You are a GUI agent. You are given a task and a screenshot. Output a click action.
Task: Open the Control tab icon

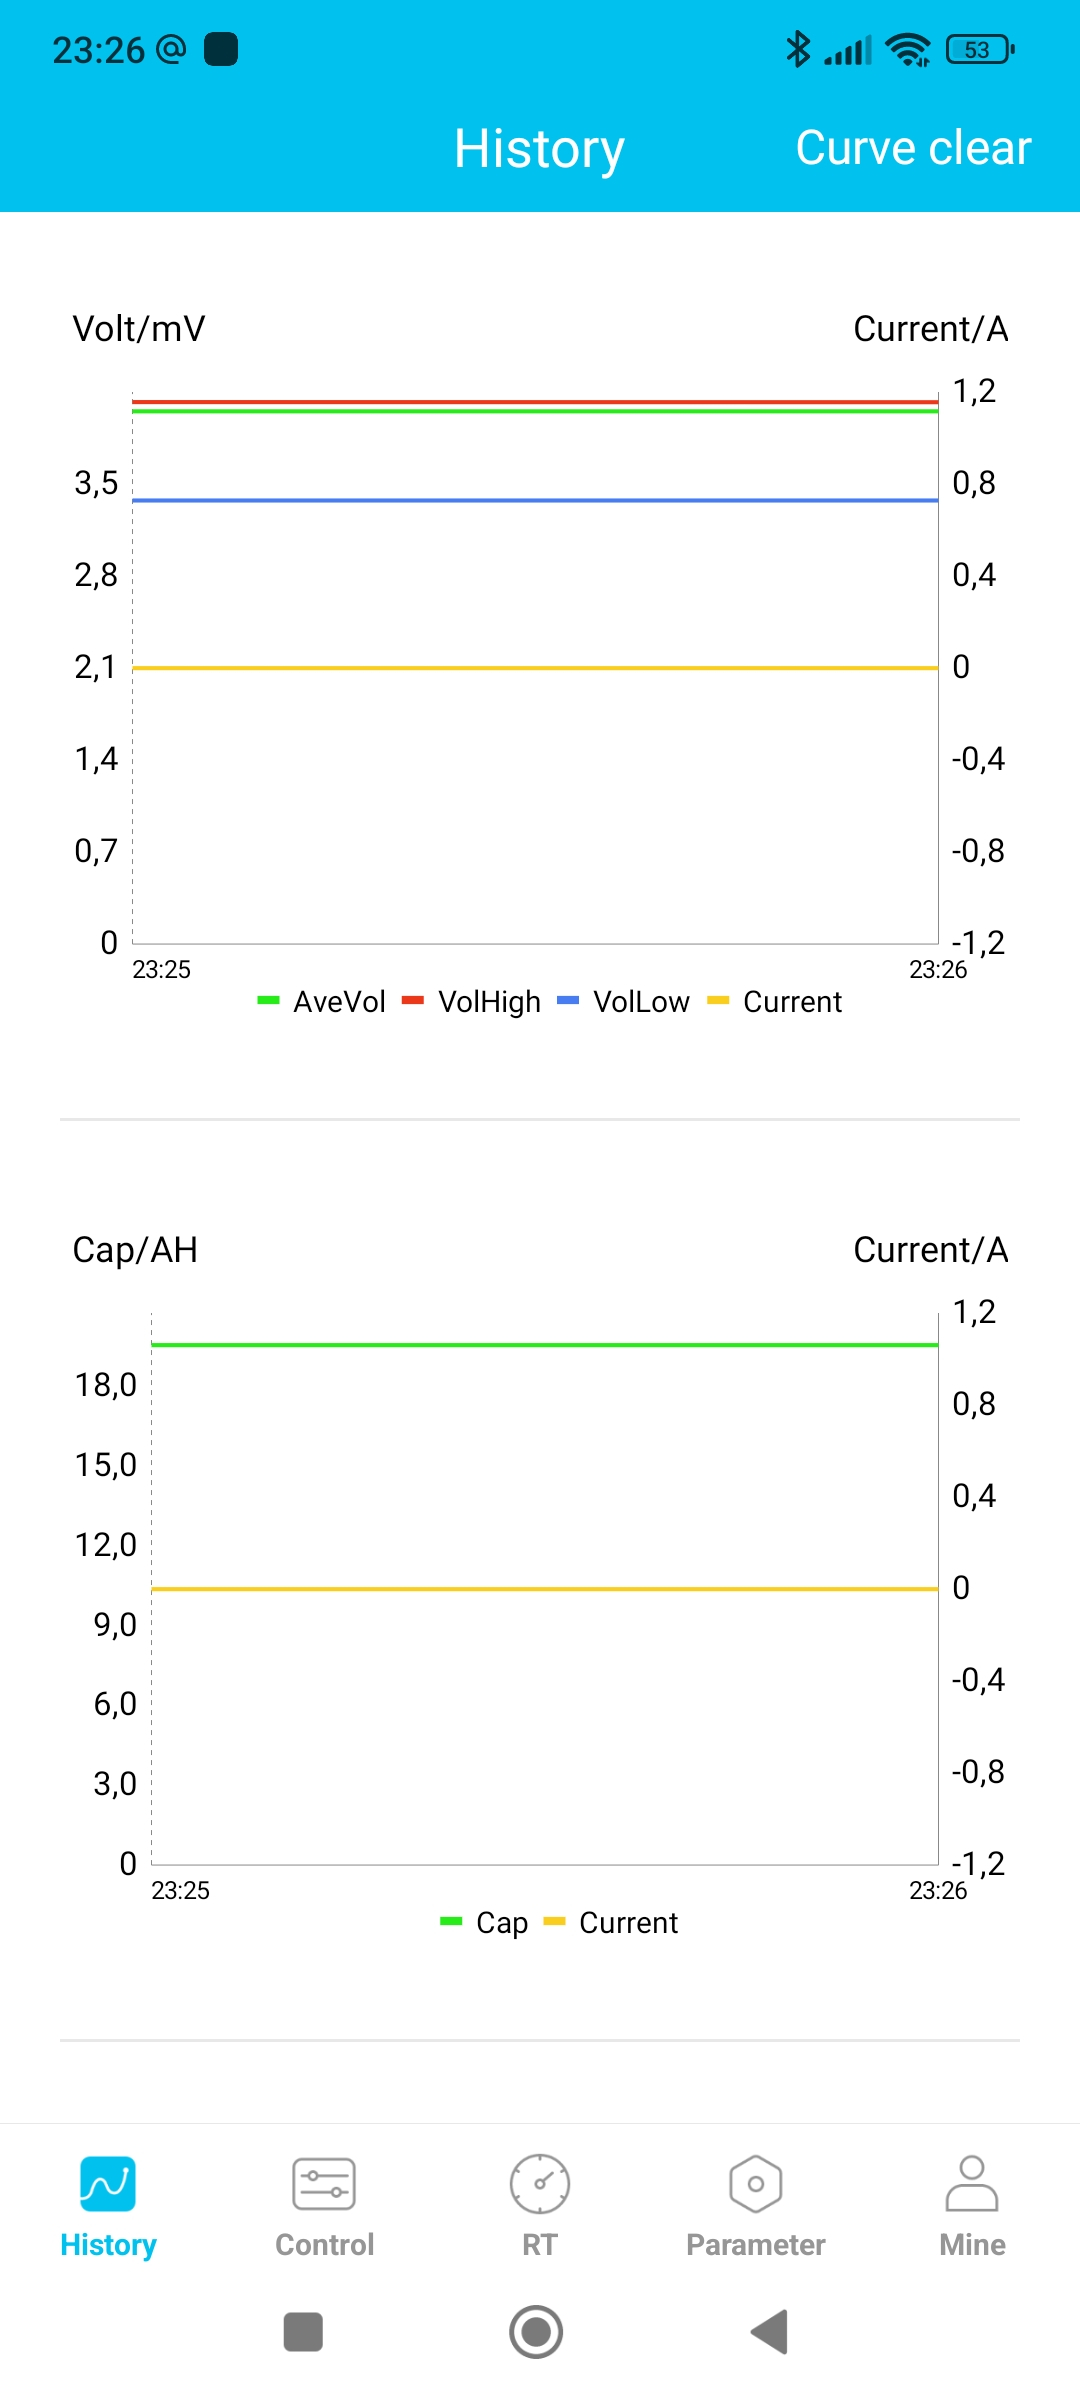click(324, 2184)
